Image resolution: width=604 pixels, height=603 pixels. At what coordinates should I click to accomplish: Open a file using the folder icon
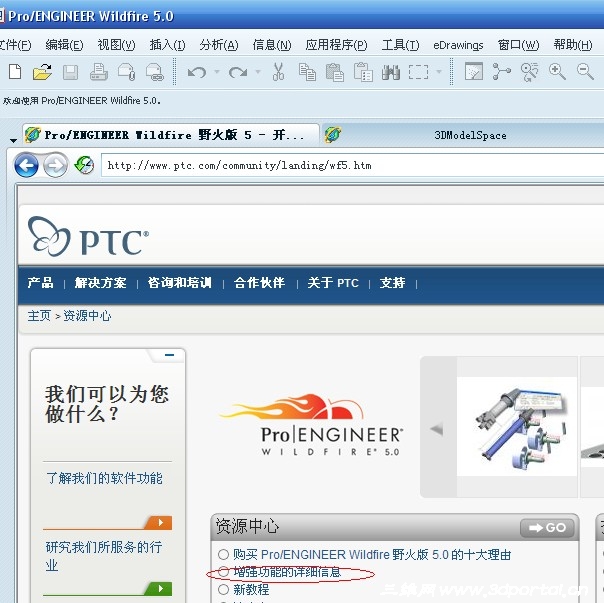pos(42,72)
